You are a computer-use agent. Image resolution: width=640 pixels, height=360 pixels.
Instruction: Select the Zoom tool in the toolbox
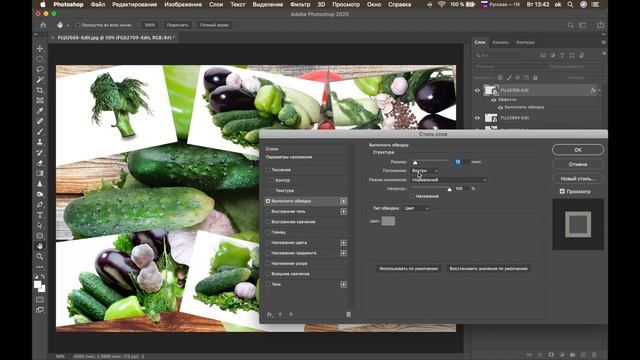tap(40, 256)
